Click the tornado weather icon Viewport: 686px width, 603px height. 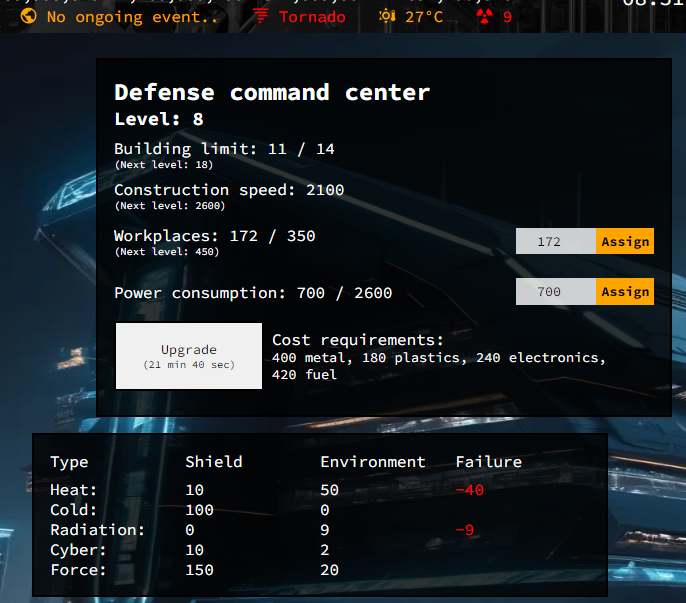pos(261,17)
